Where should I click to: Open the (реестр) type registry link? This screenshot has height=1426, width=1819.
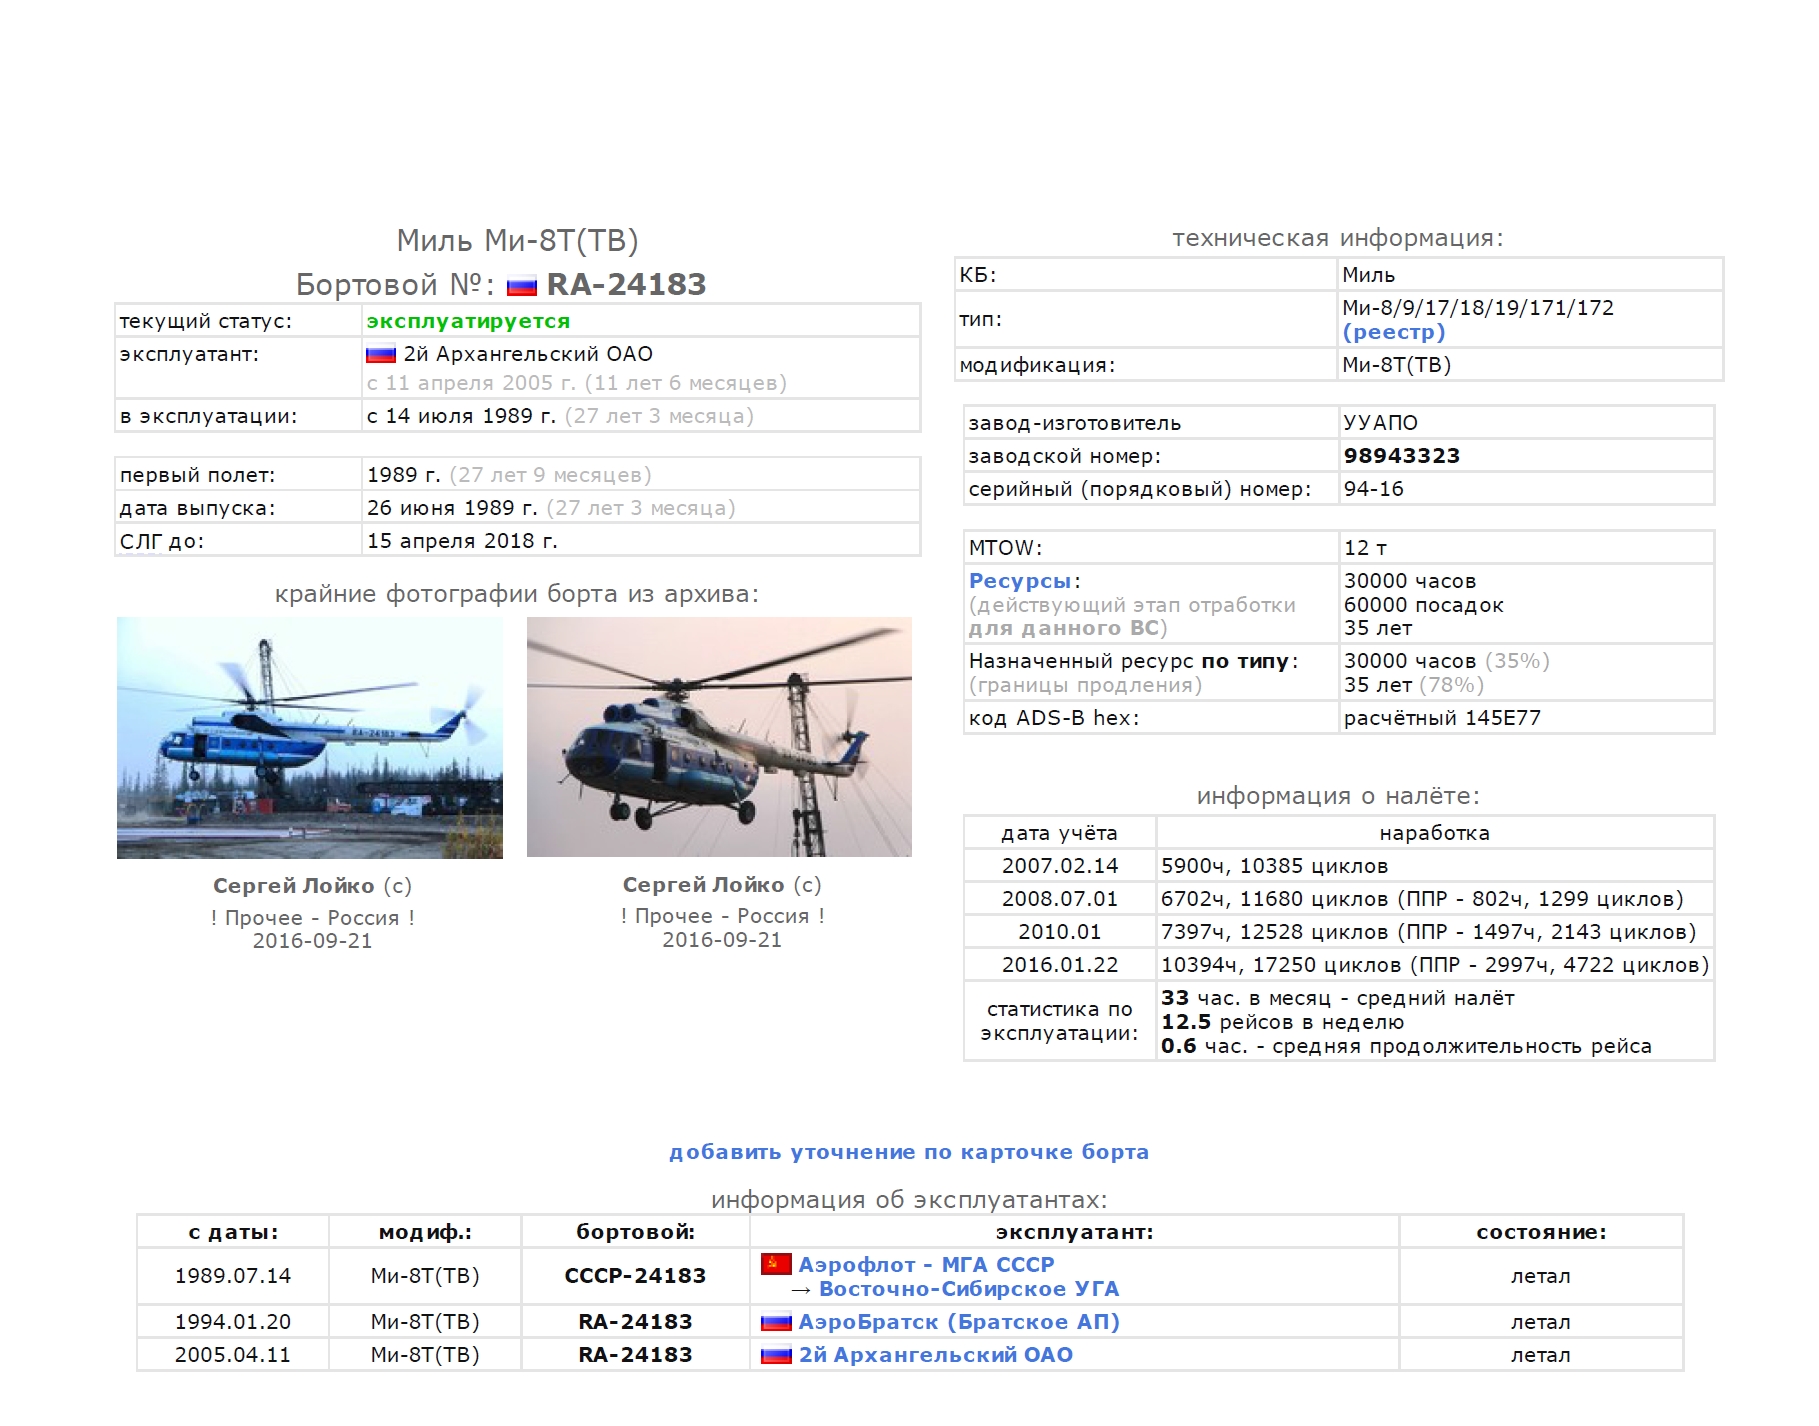pyautogui.click(x=1393, y=332)
